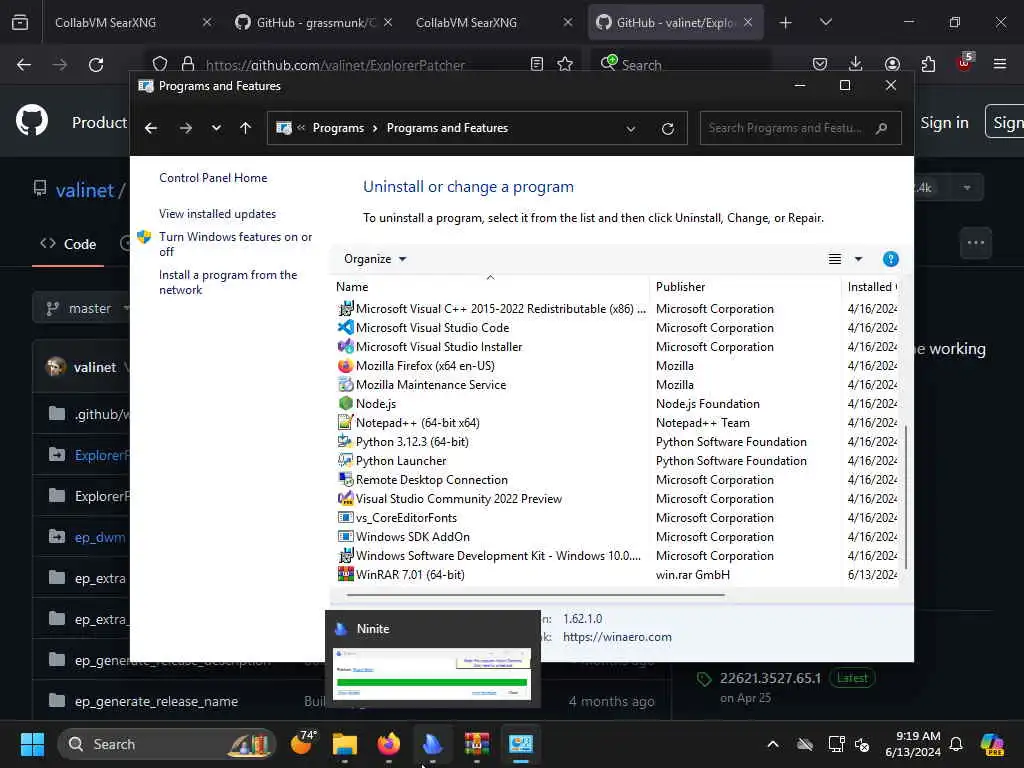Open WinRAR from the taskbar

477,744
